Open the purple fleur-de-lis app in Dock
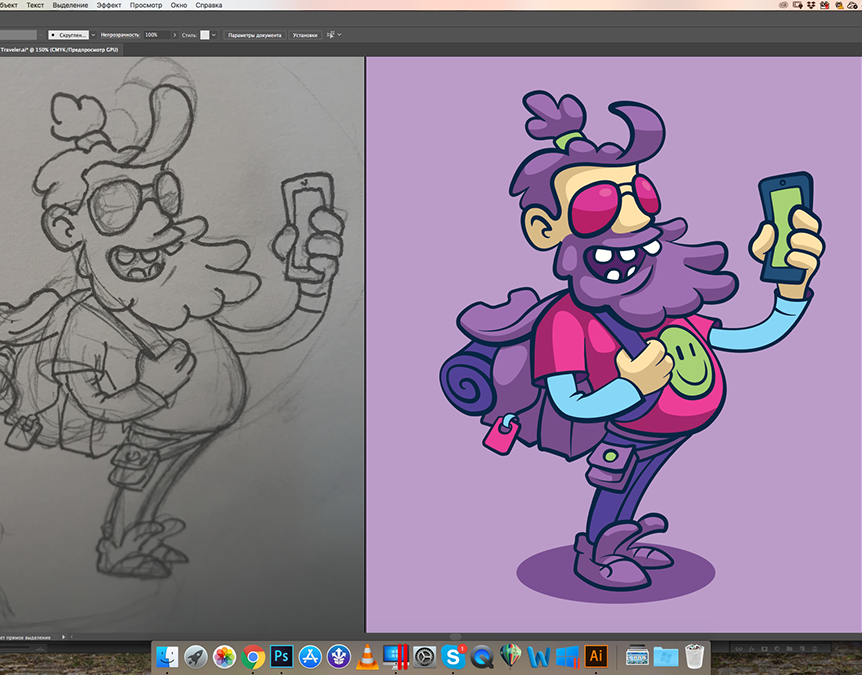The image size is (862, 675). (x=339, y=656)
